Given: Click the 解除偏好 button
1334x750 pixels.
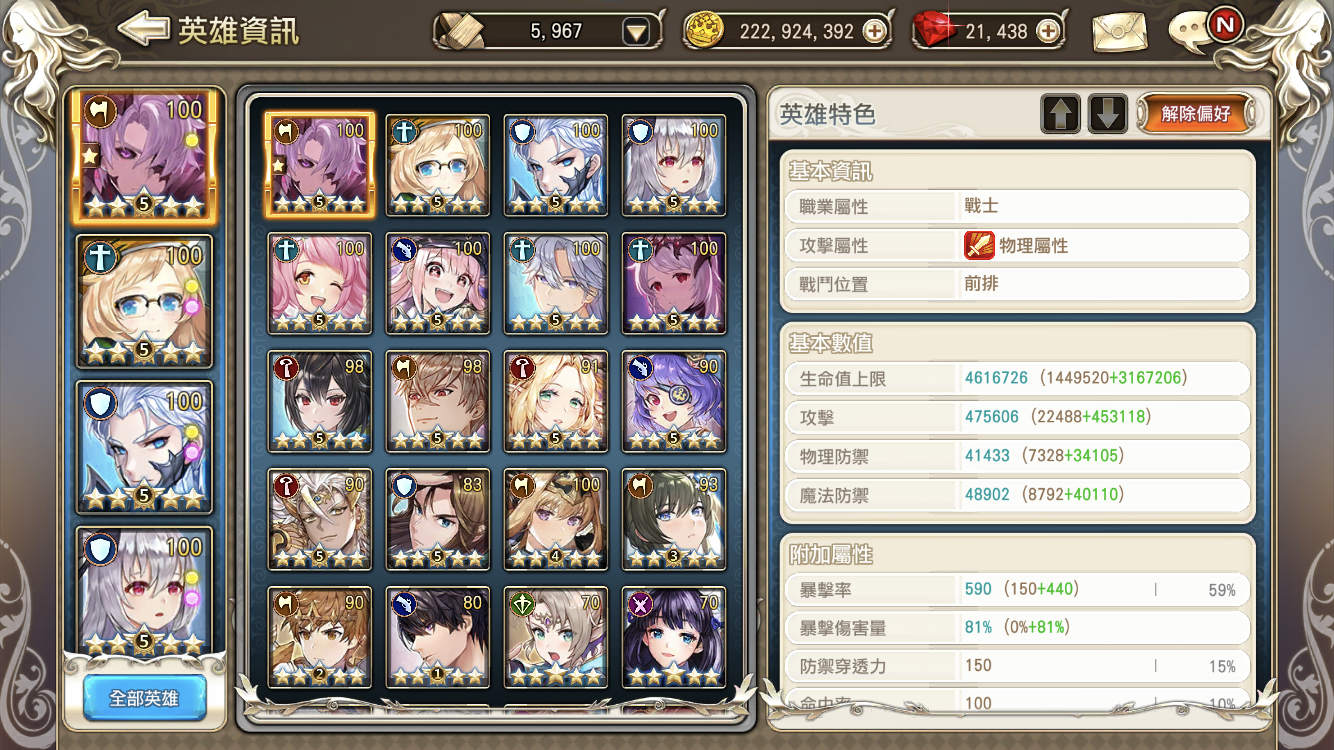Looking at the screenshot, I should click(x=1195, y=114).
